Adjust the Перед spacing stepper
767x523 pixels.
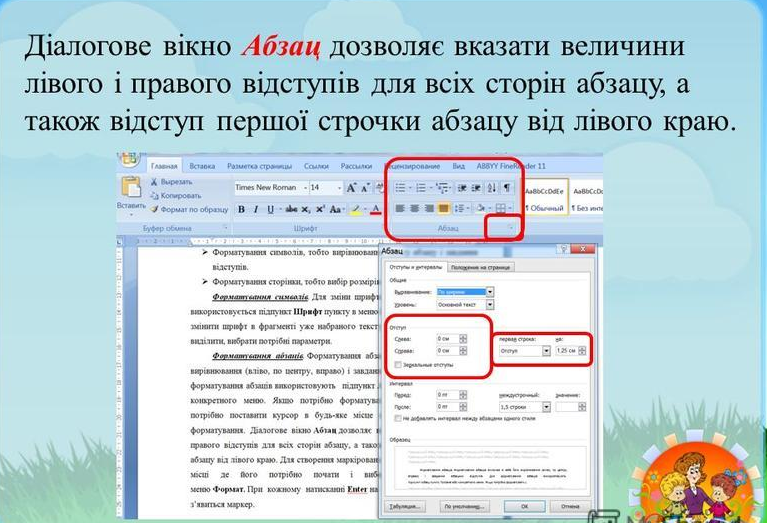pyautogui.click(x=463, y=395)
